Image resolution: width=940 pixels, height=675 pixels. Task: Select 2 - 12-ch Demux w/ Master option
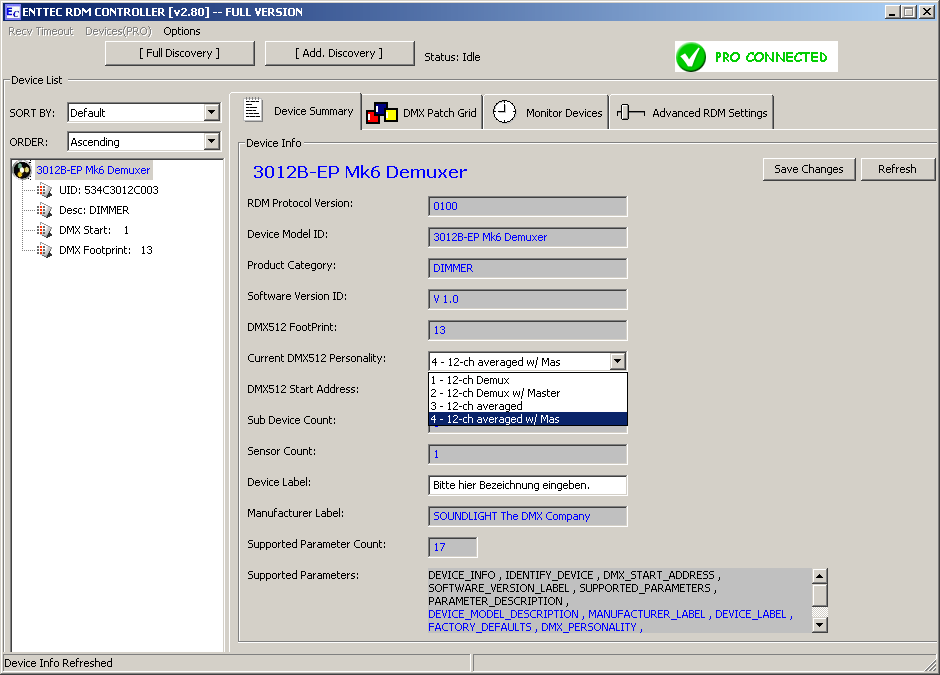click(495, 393)
